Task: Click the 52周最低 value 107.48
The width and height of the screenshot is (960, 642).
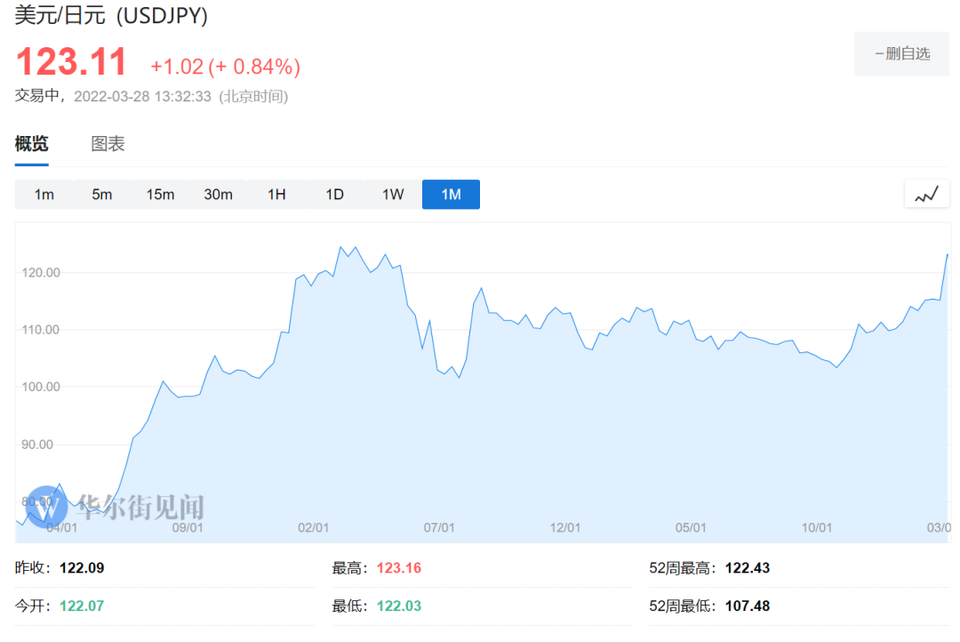Action: click(x=747, y=606)
